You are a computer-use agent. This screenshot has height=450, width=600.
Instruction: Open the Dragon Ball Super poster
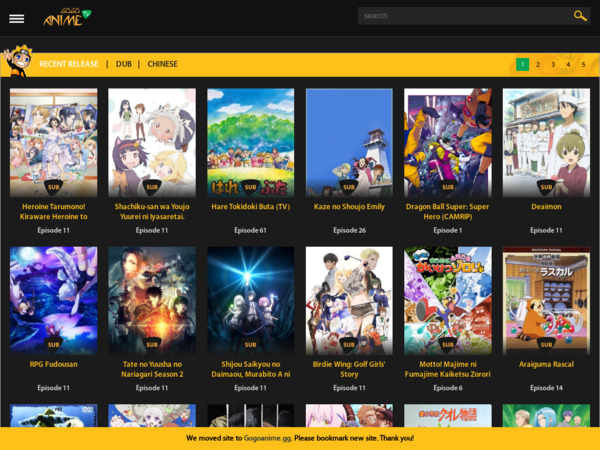click(448, 143)
